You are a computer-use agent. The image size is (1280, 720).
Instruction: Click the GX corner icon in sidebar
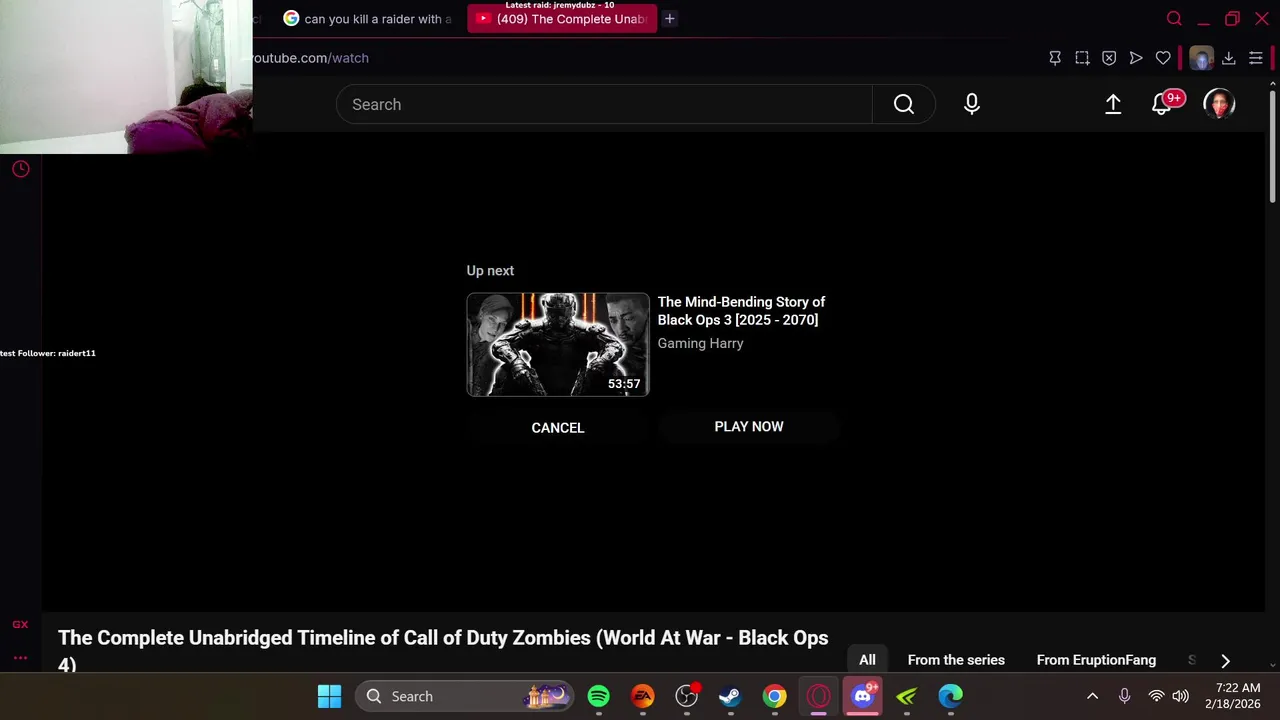[x=20, y=625]
